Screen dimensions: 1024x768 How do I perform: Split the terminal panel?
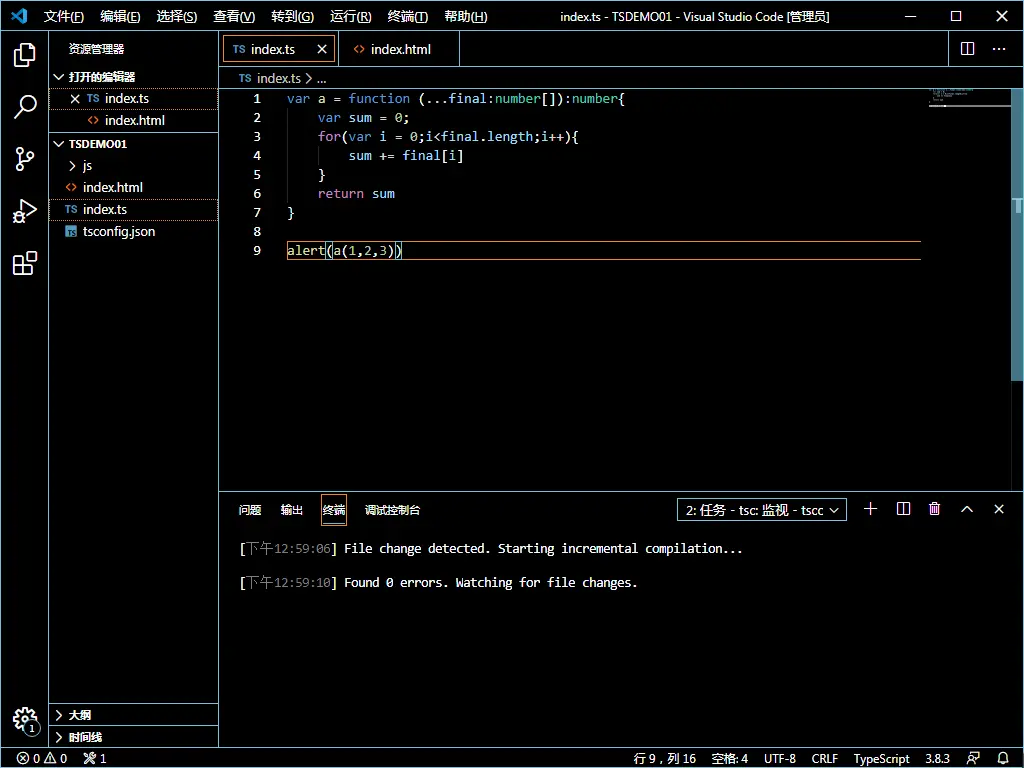pos(903,509)
